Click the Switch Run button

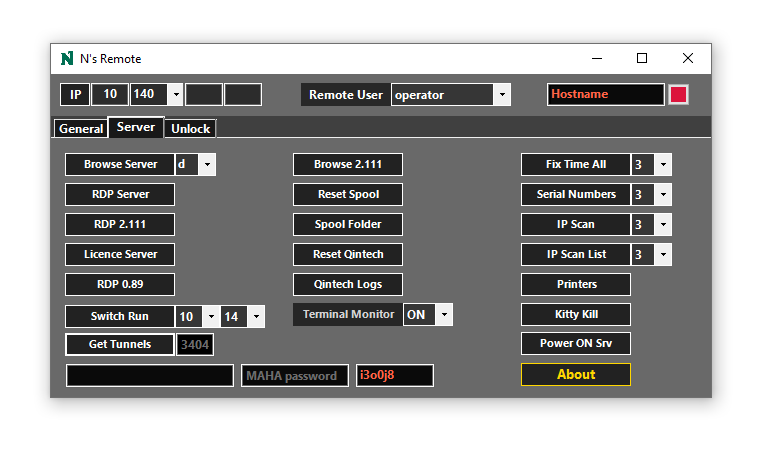click(x=120, y=316)
